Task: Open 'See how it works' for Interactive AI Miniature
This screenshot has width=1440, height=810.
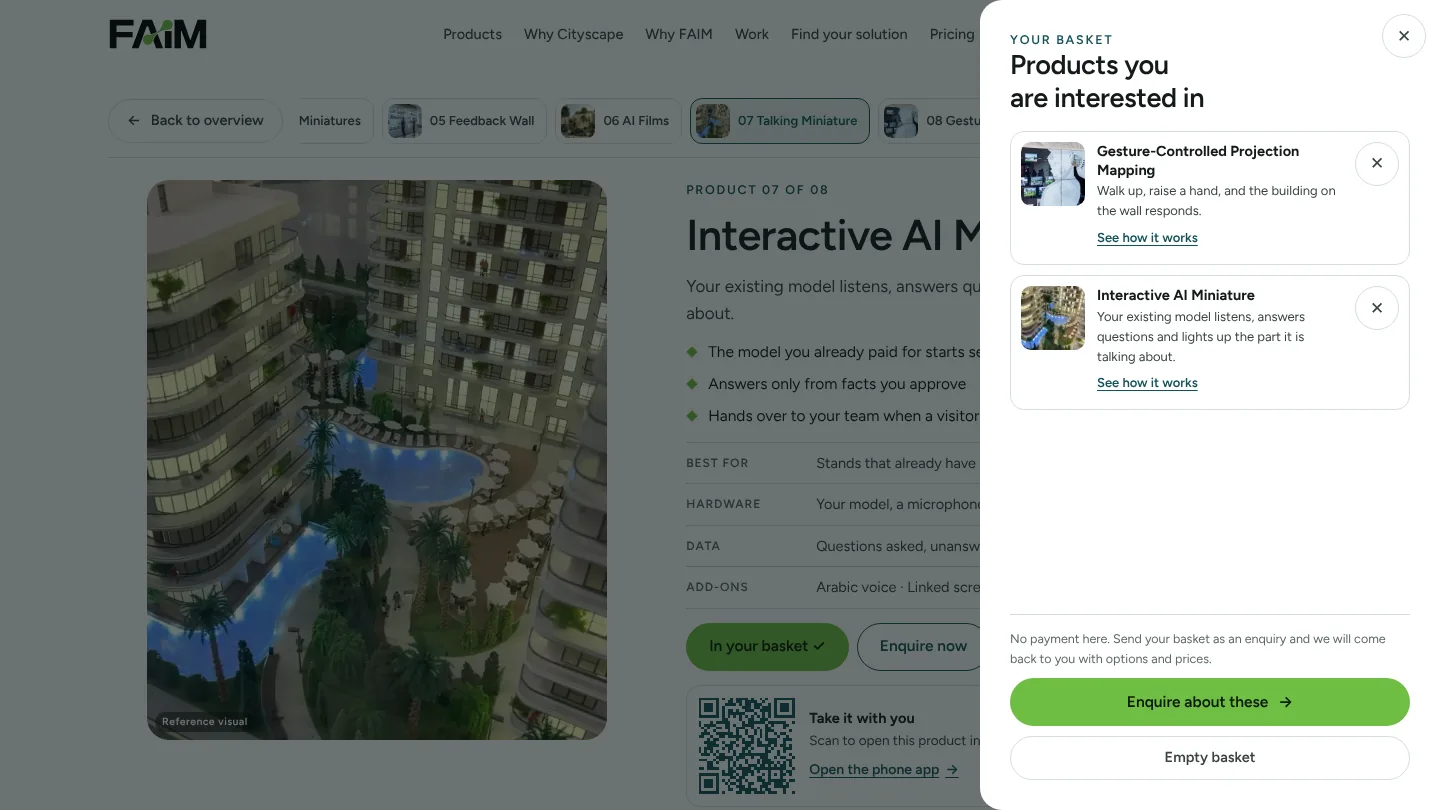Action: [1147, 383]
